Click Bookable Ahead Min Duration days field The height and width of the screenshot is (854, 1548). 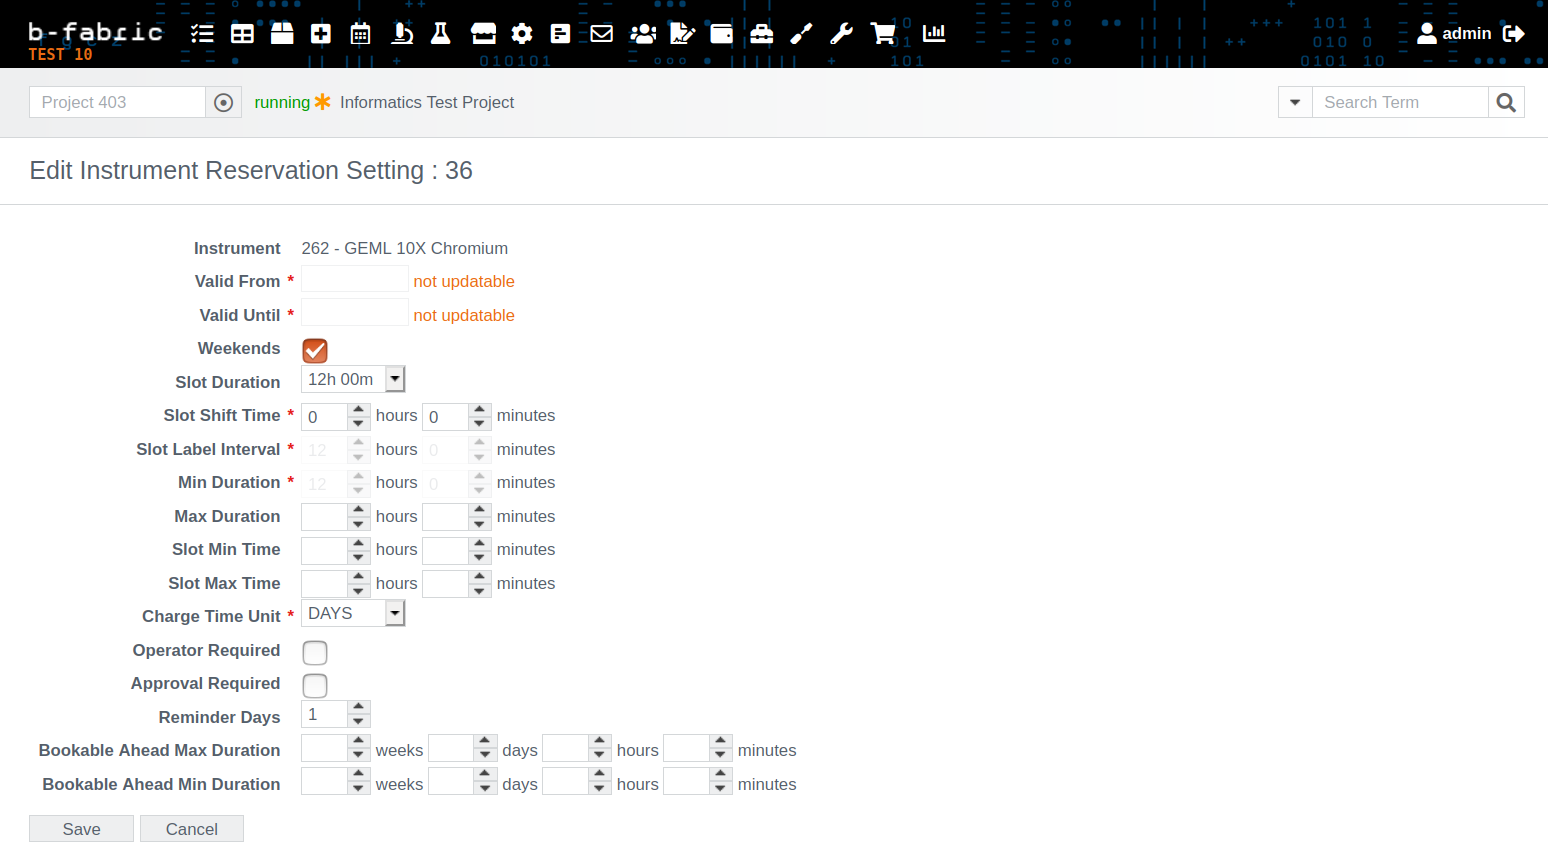[463, 781]
